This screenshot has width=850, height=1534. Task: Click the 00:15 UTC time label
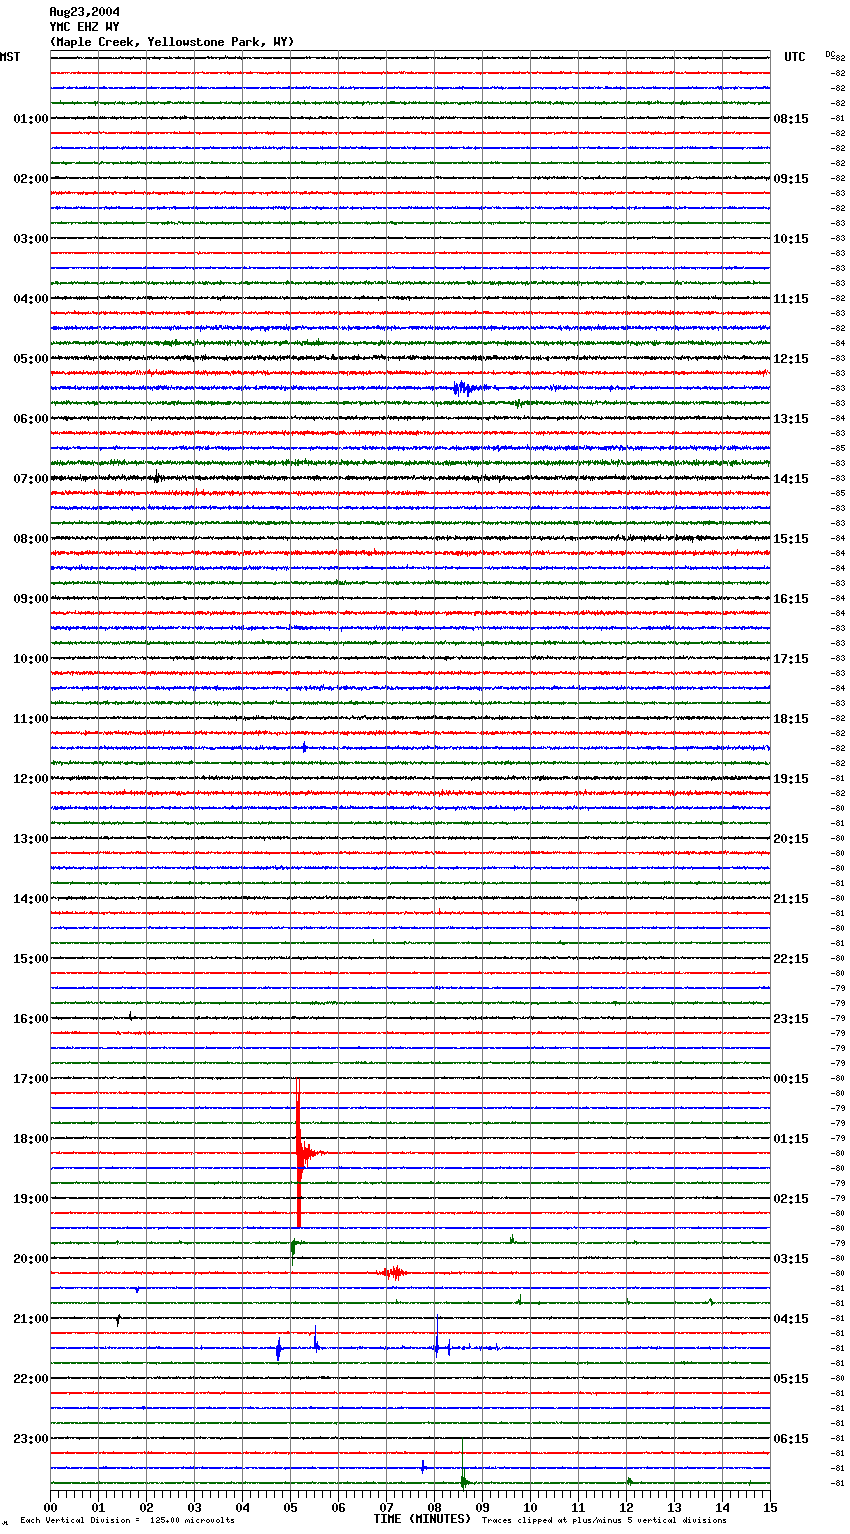[x=791, y=1079]
